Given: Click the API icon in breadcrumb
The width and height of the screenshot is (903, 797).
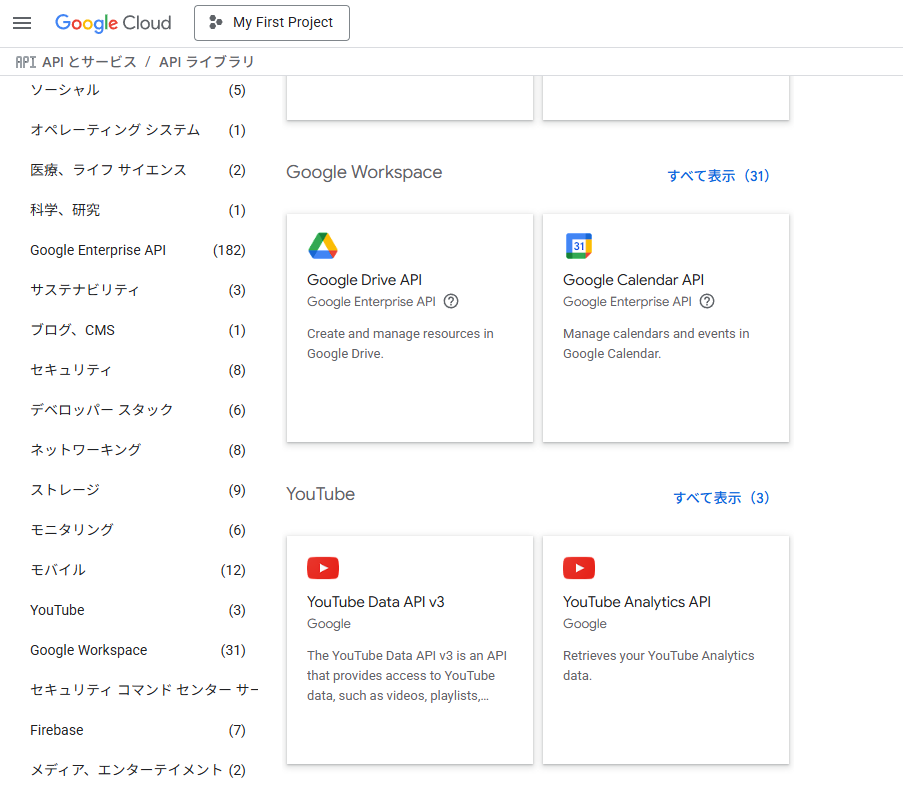Looking at the screenshot, I should click(x=25, y=62).
